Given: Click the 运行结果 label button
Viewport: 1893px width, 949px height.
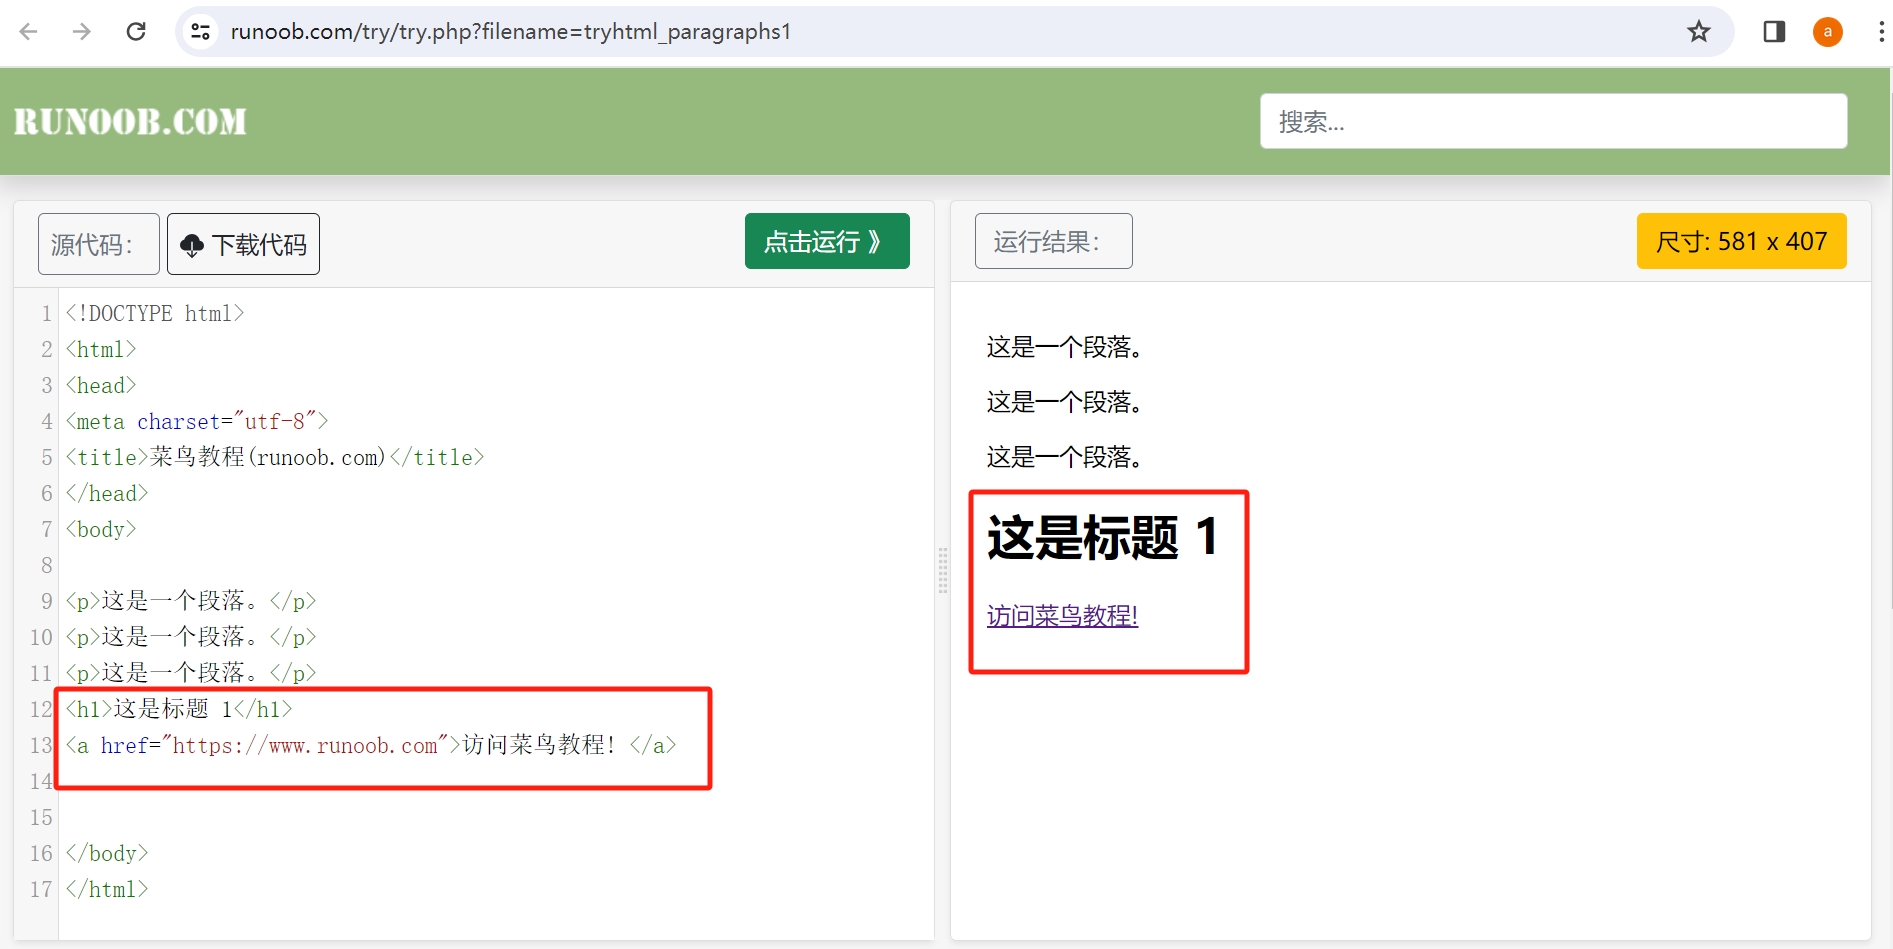Looking at the screenshot, I should coord(1053,242).
